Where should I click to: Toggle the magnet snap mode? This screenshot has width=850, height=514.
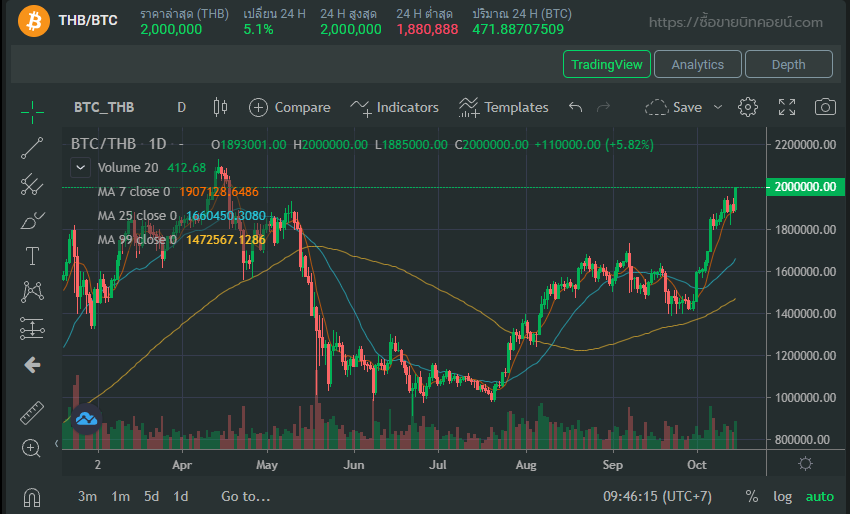[x=32, y=497]
